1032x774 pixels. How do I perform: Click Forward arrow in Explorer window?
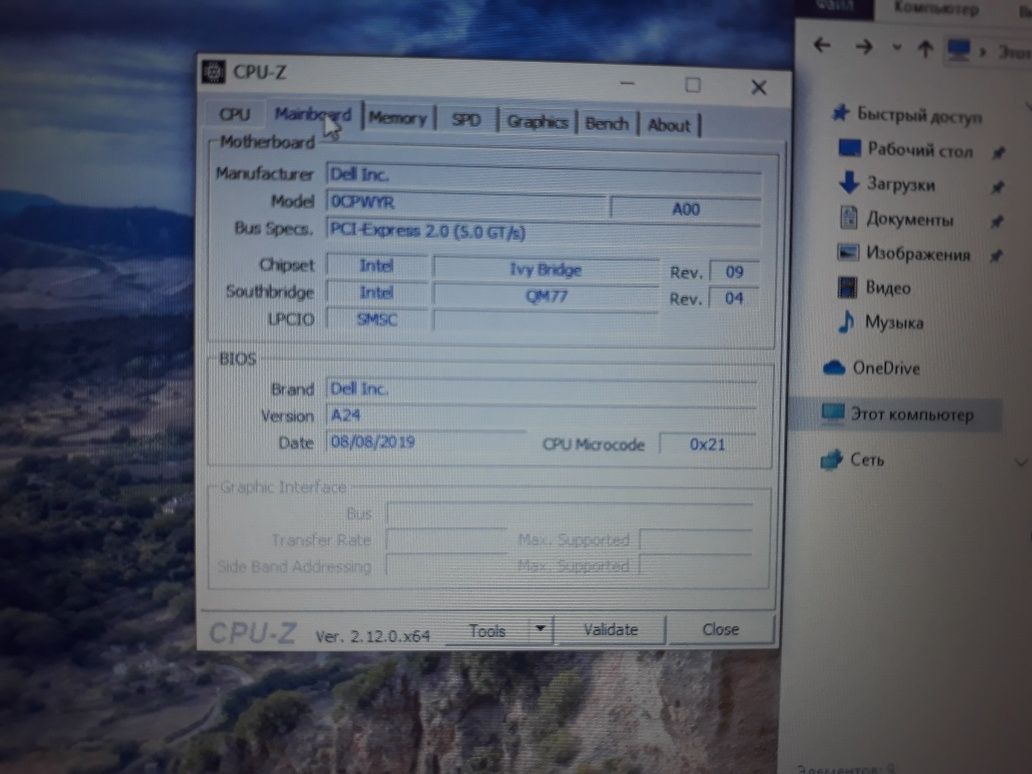(864, 47)
